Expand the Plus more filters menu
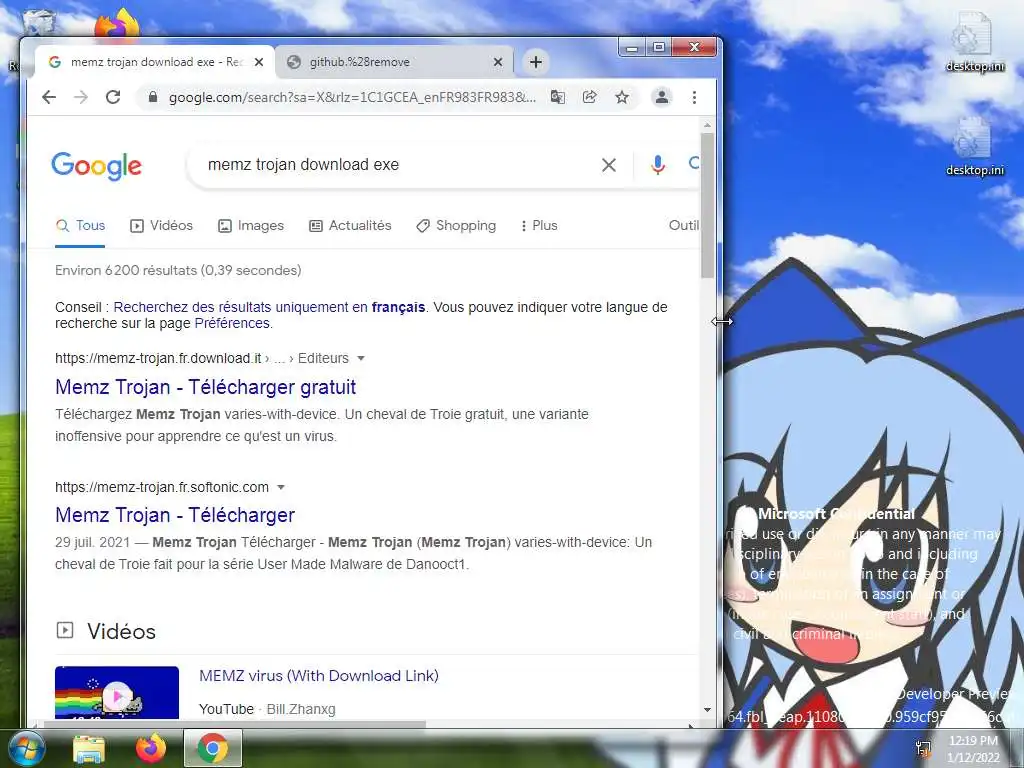1024x768 pixels. [x=539, y=225]
